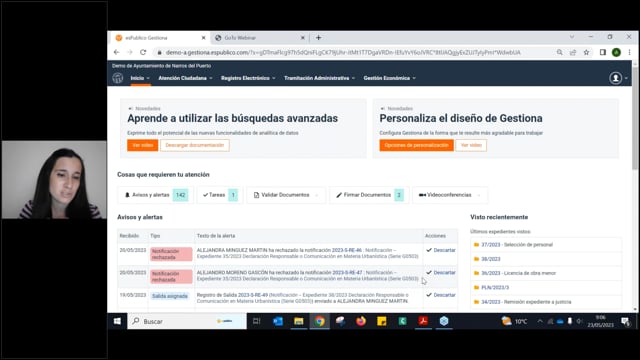Select the esPublico Gestiona tab

tap(160, 38)
